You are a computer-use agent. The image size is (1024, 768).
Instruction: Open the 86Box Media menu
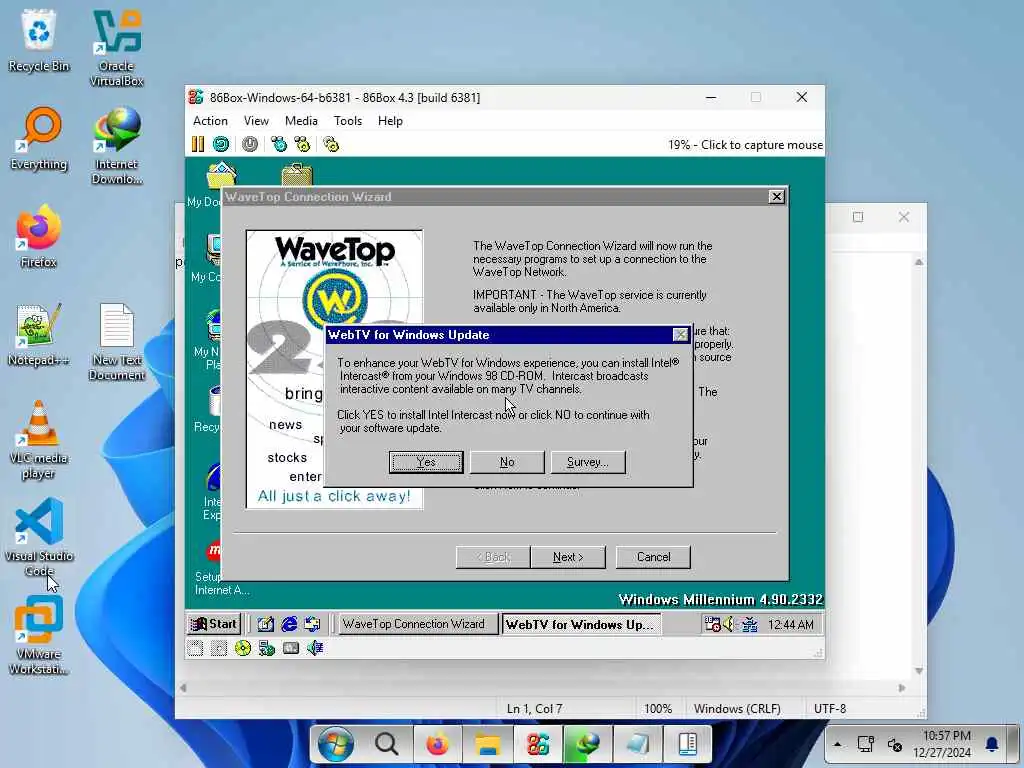click(301, 121)
